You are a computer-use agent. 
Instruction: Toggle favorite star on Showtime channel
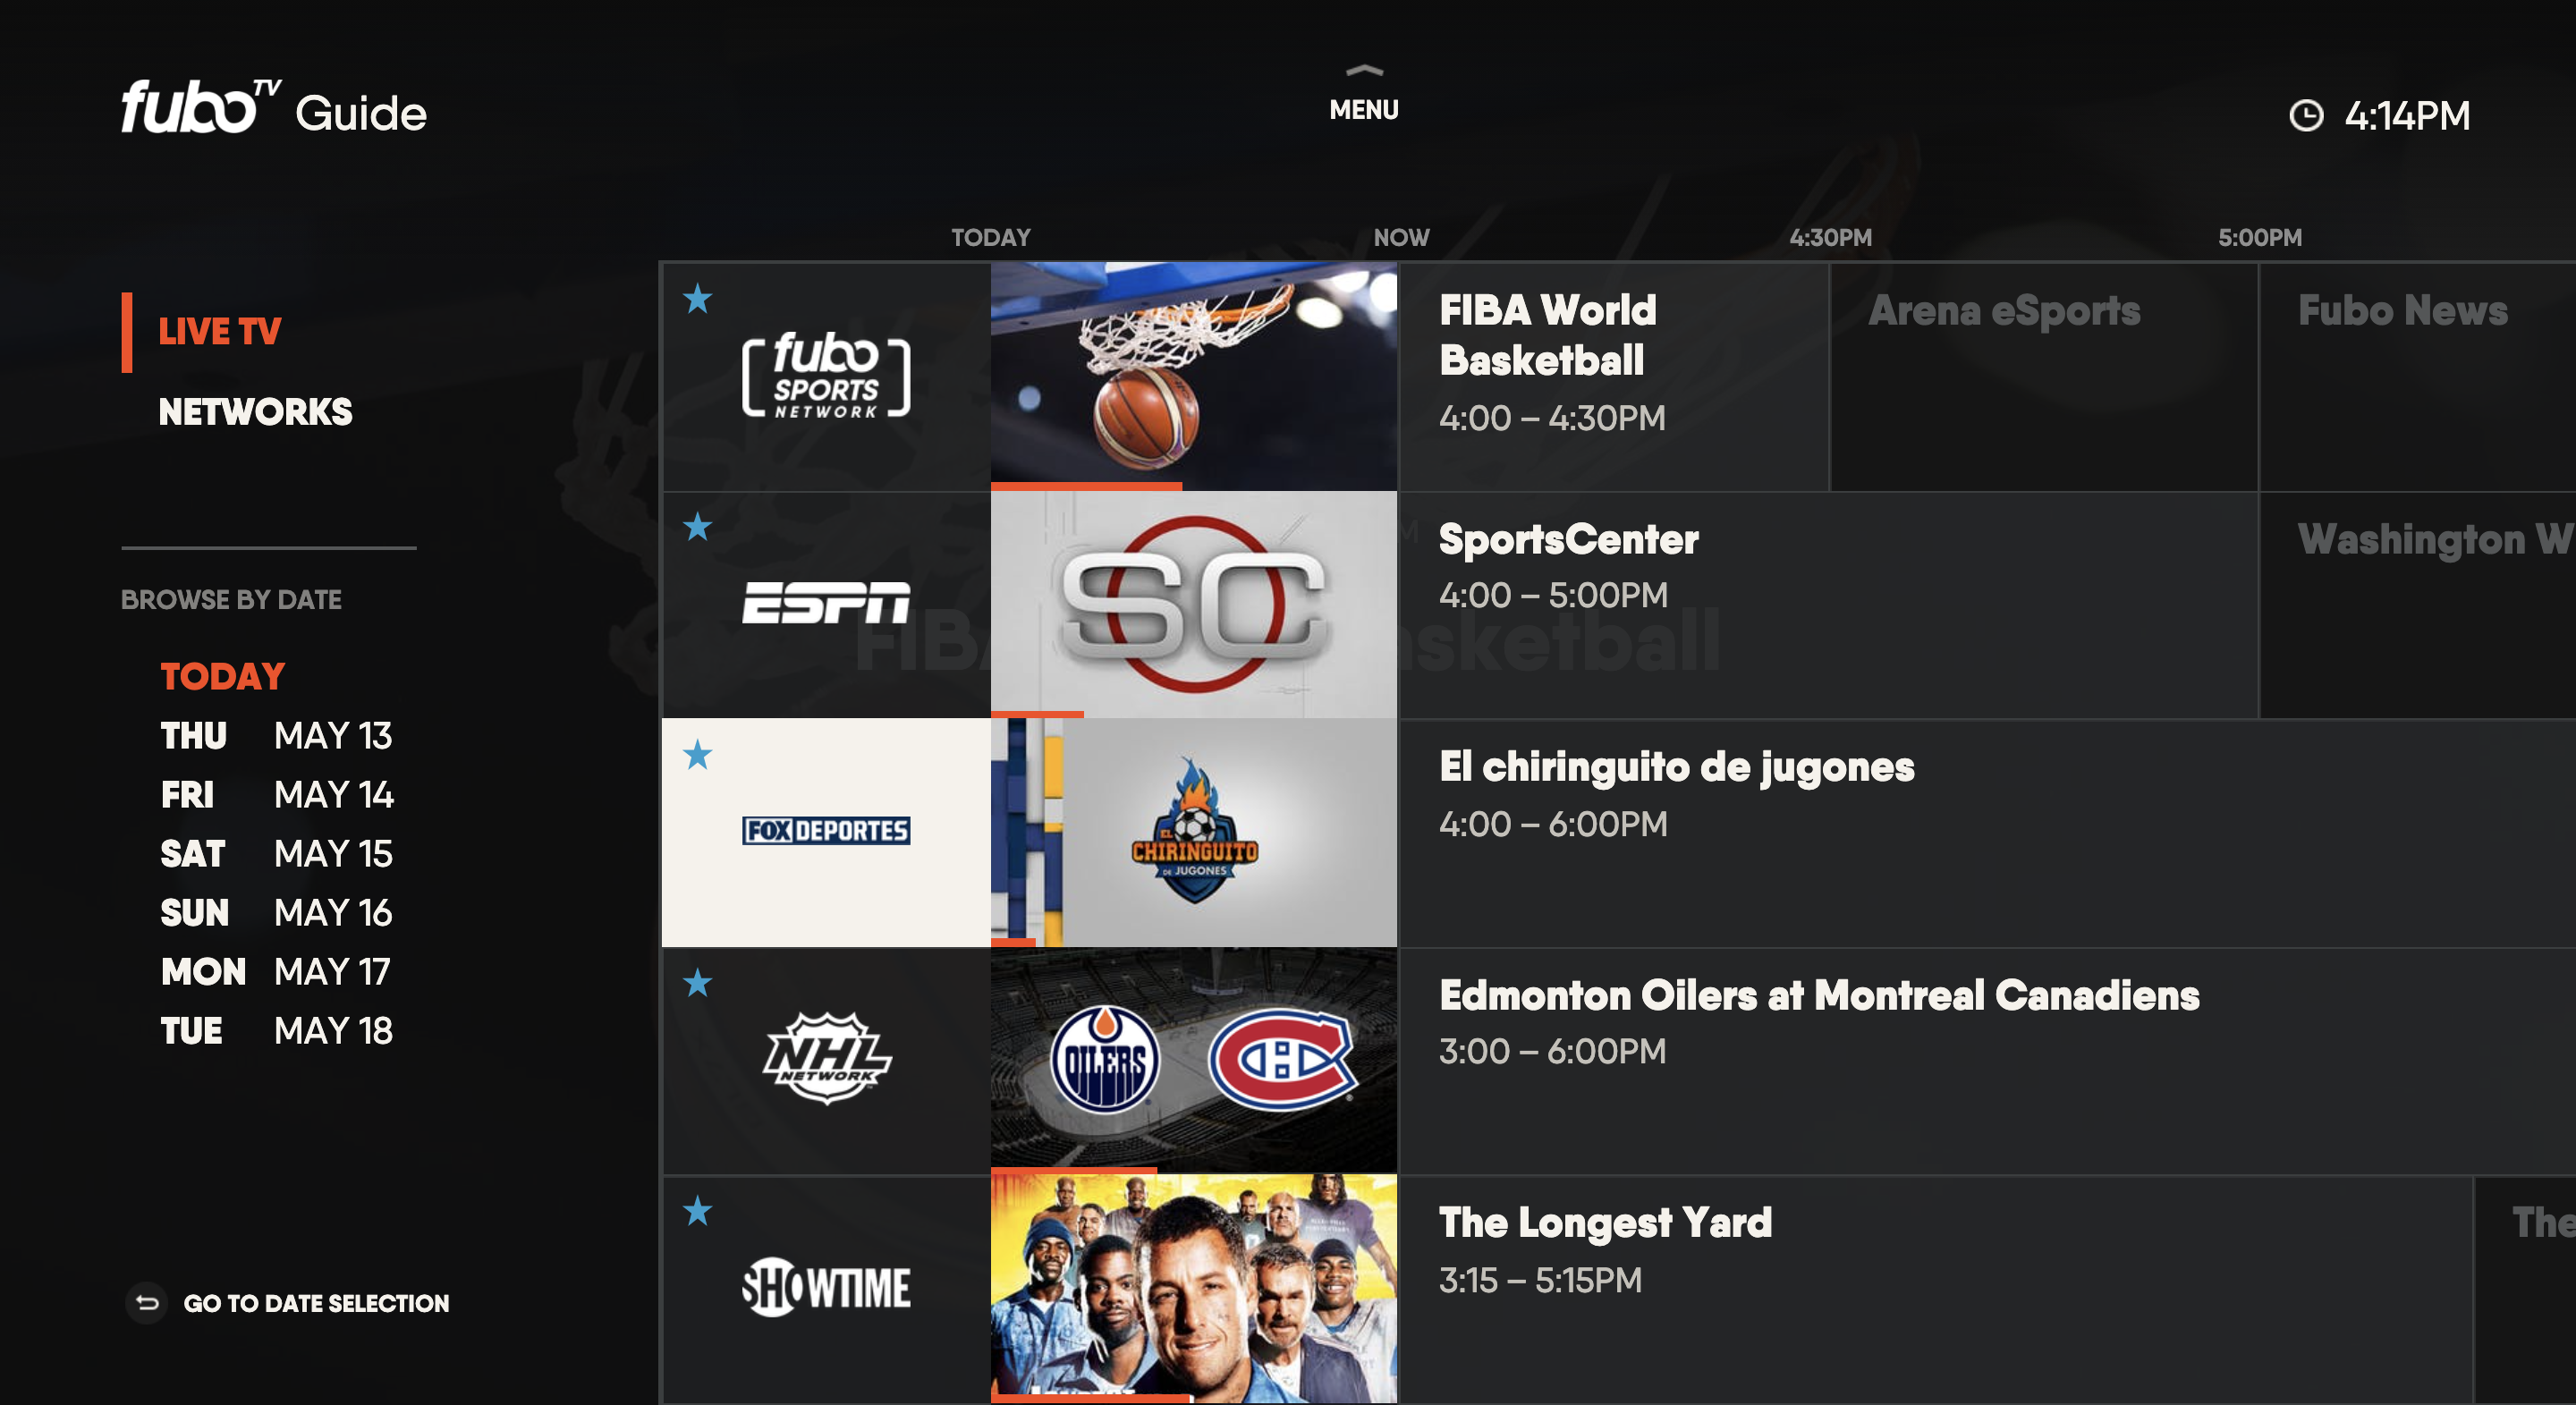697,1211
